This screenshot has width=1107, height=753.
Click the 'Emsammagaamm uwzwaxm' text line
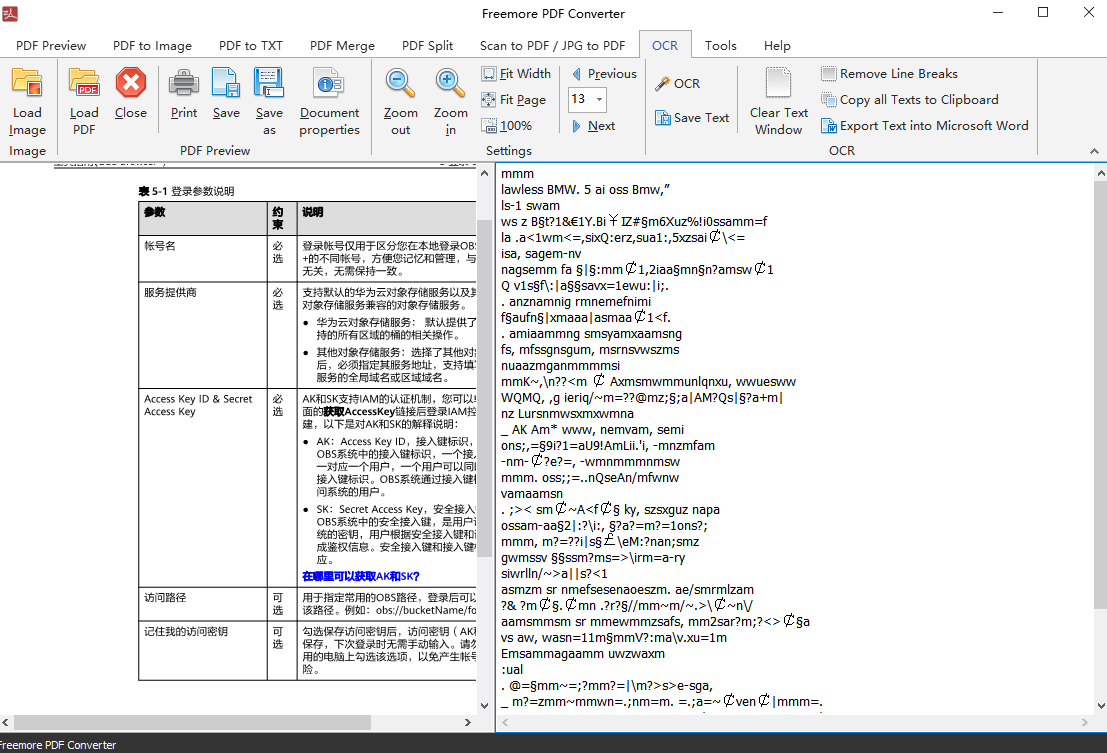point(582,653)
